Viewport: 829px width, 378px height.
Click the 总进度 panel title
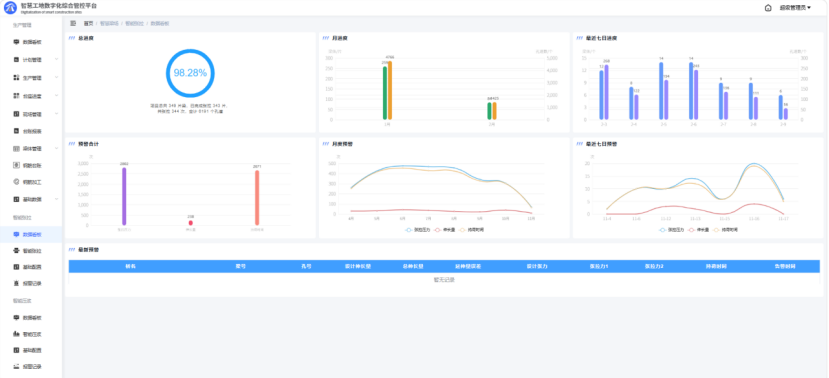87,38
